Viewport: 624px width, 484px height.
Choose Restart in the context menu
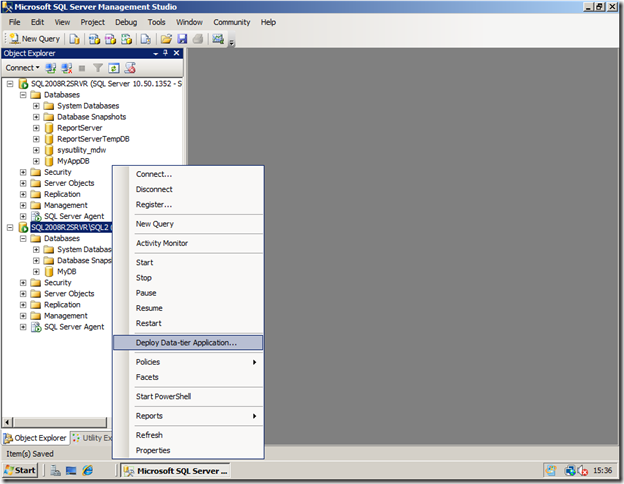[188, 323]
